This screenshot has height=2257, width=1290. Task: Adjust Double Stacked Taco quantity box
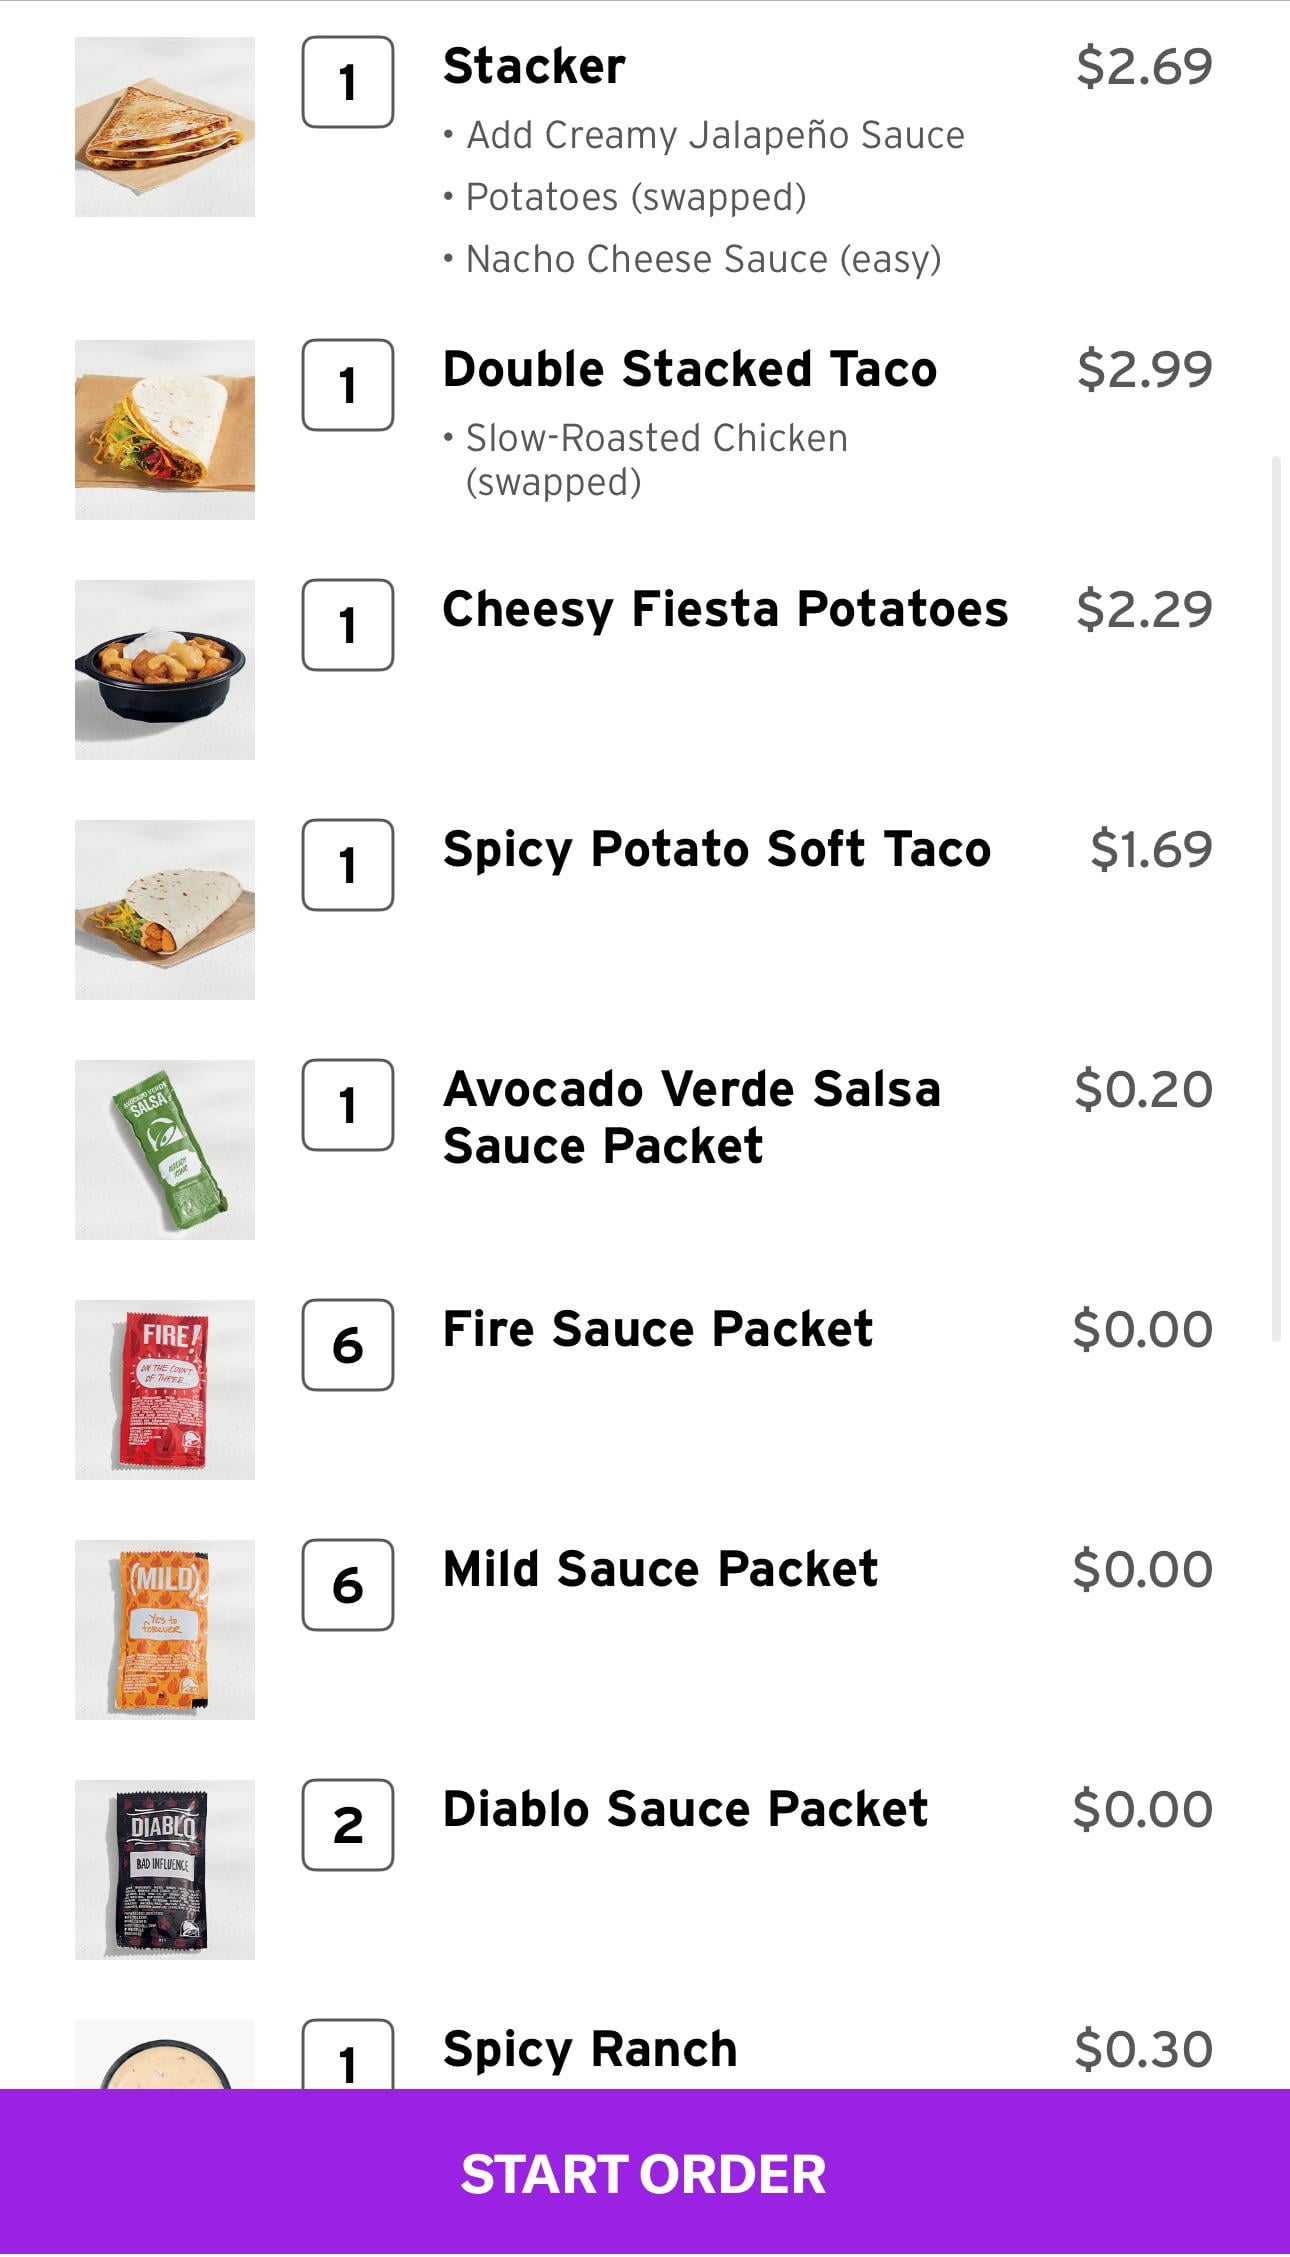[x=347, y=385]
